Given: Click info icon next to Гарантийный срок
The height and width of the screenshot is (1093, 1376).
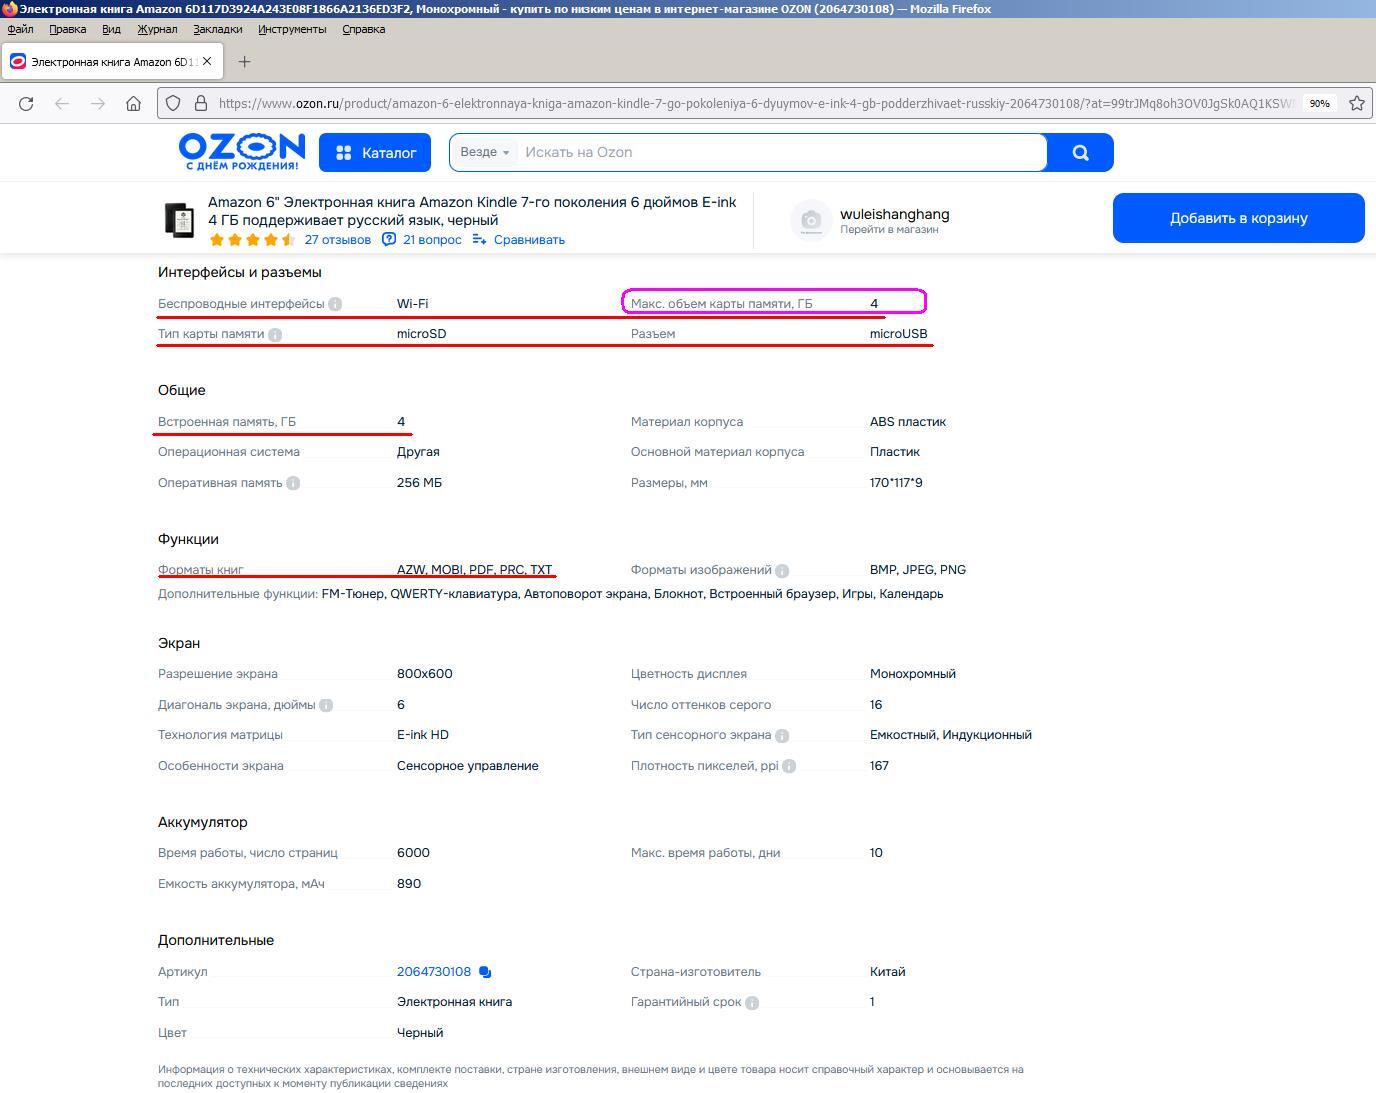Looking at the screenshot, I should click(752, 1002).
